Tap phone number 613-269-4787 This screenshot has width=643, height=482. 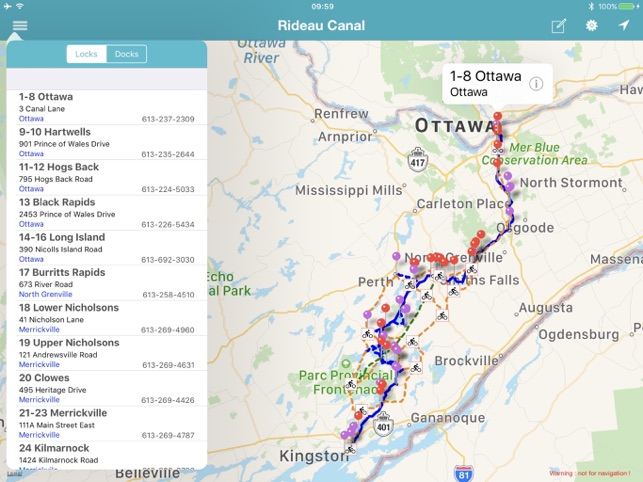168,435
